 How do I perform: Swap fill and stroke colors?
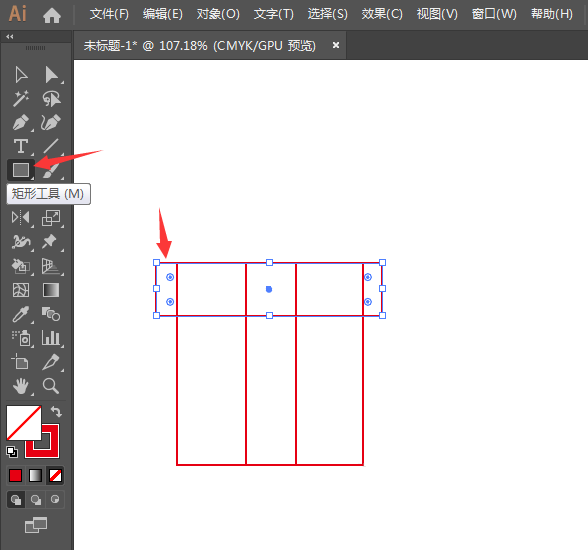click(x=56, y=411)
